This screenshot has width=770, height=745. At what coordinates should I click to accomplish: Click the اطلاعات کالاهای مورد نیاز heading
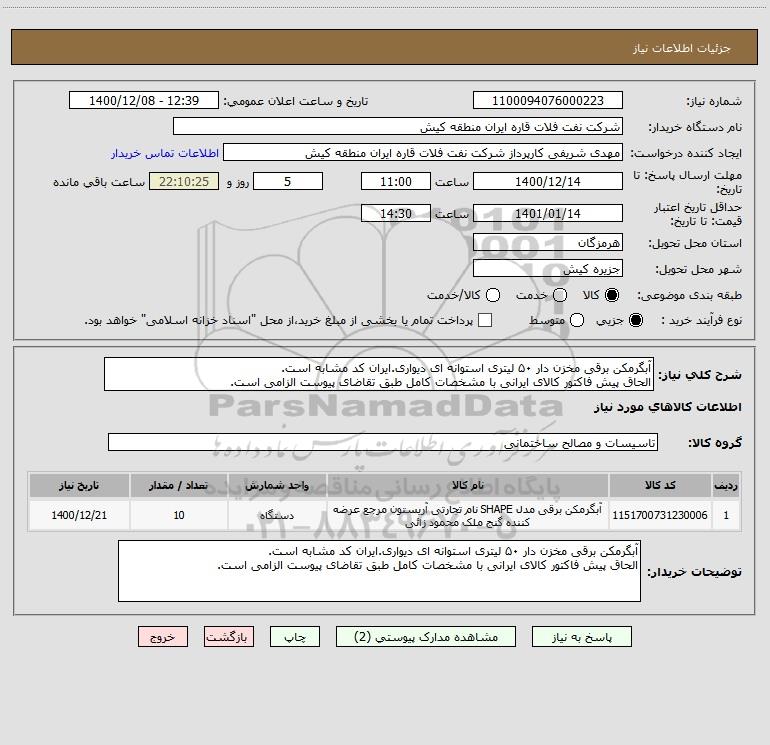pos(668,407)
